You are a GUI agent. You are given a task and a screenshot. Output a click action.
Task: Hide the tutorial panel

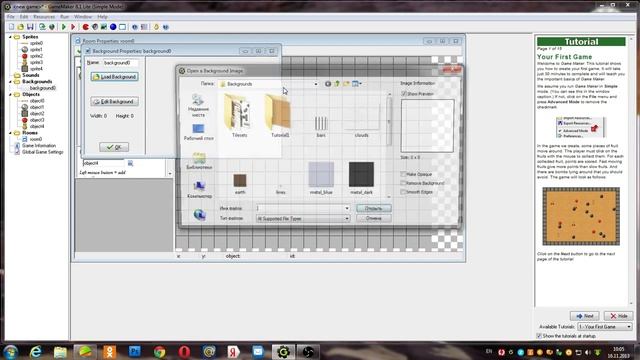coord(618,316)
